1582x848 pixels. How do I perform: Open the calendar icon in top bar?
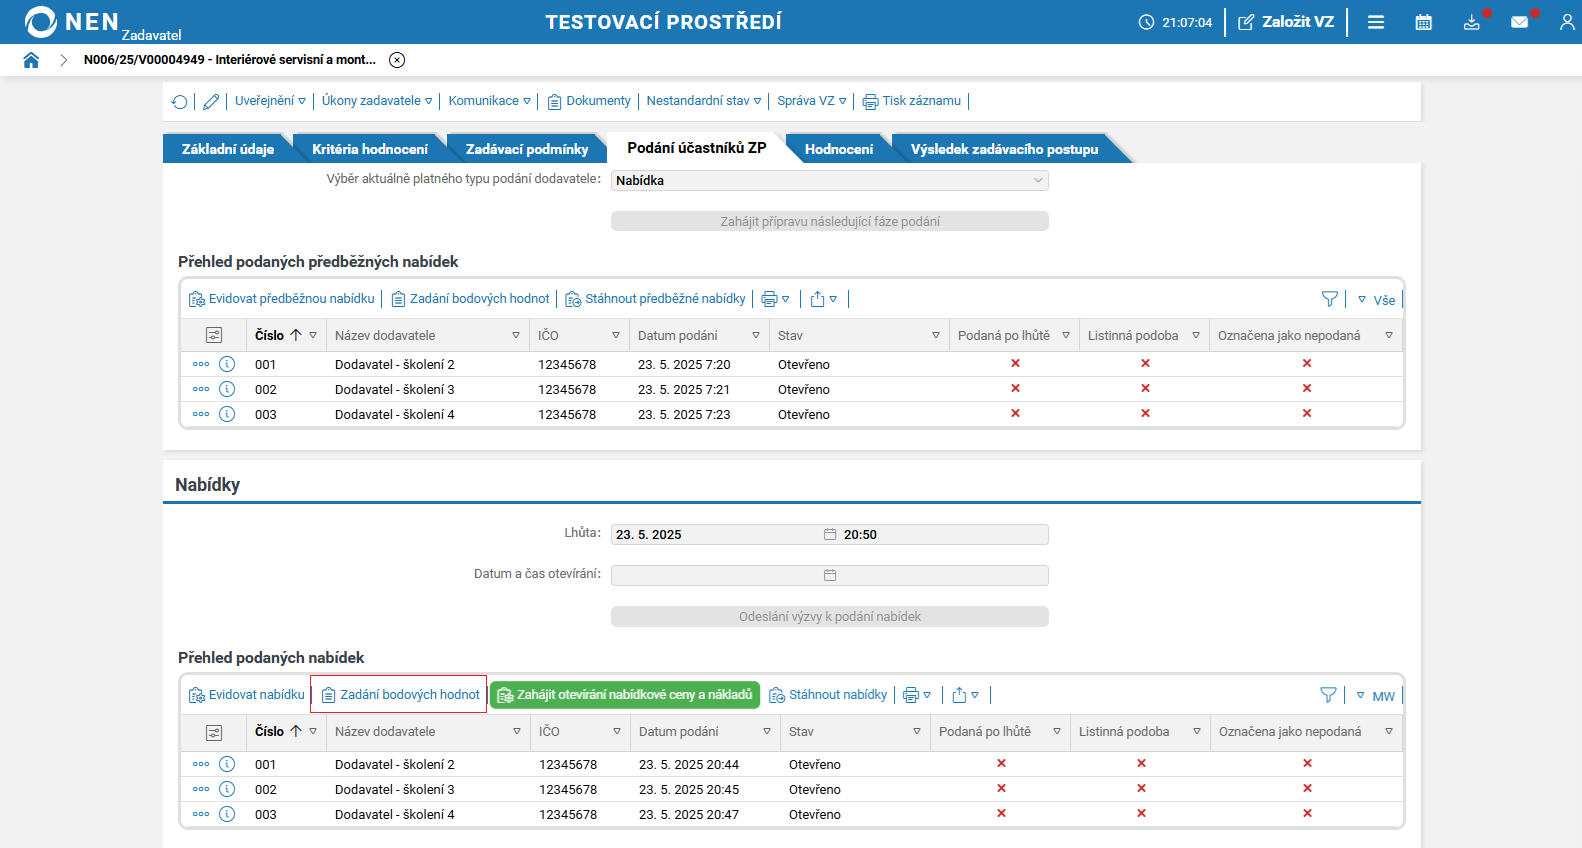1423,22
